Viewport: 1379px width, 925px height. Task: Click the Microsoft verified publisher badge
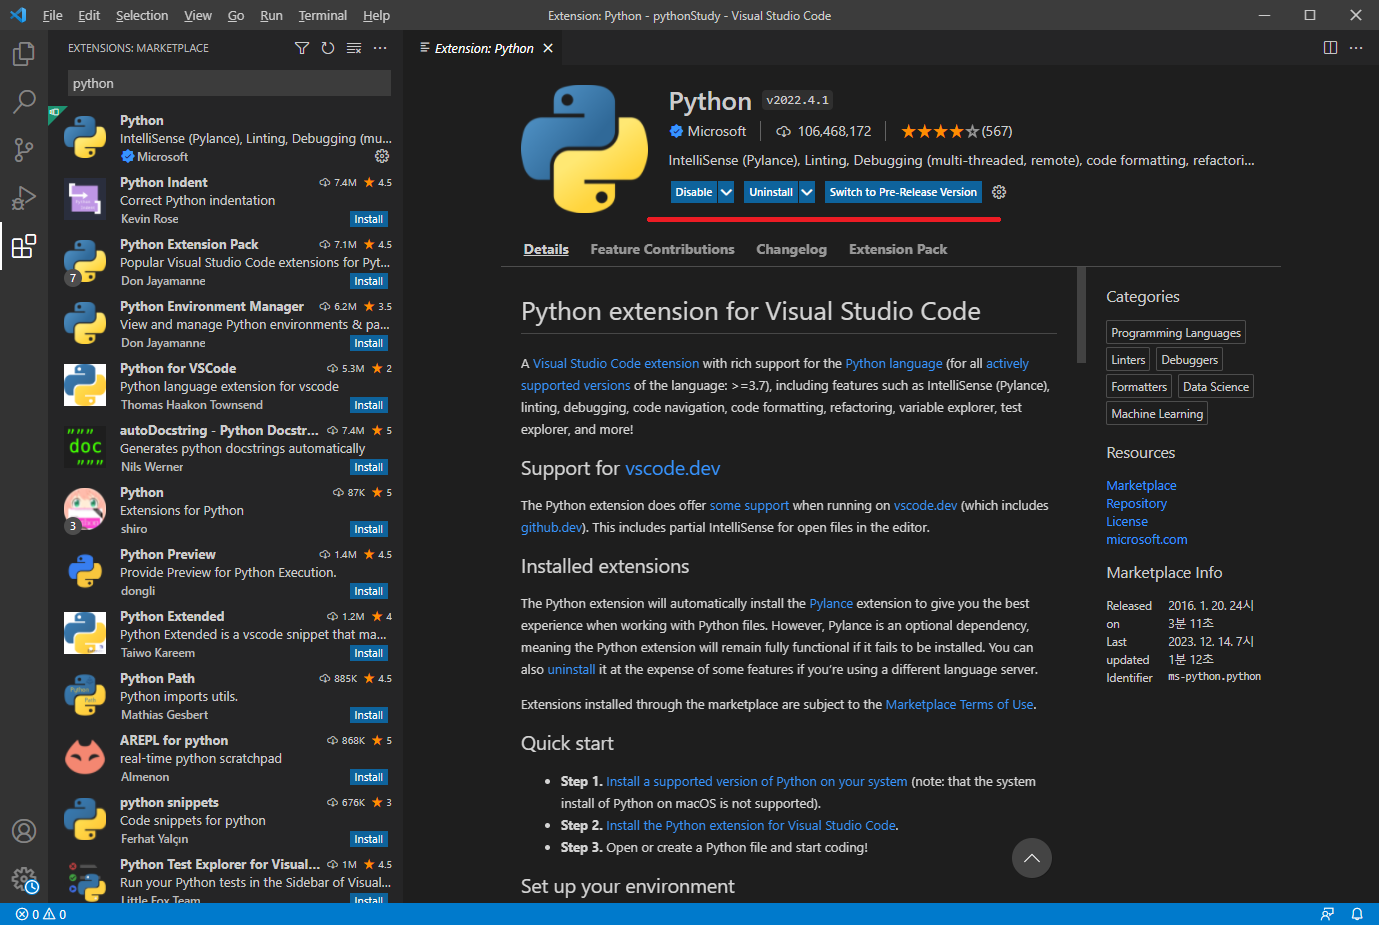[676, 131]
